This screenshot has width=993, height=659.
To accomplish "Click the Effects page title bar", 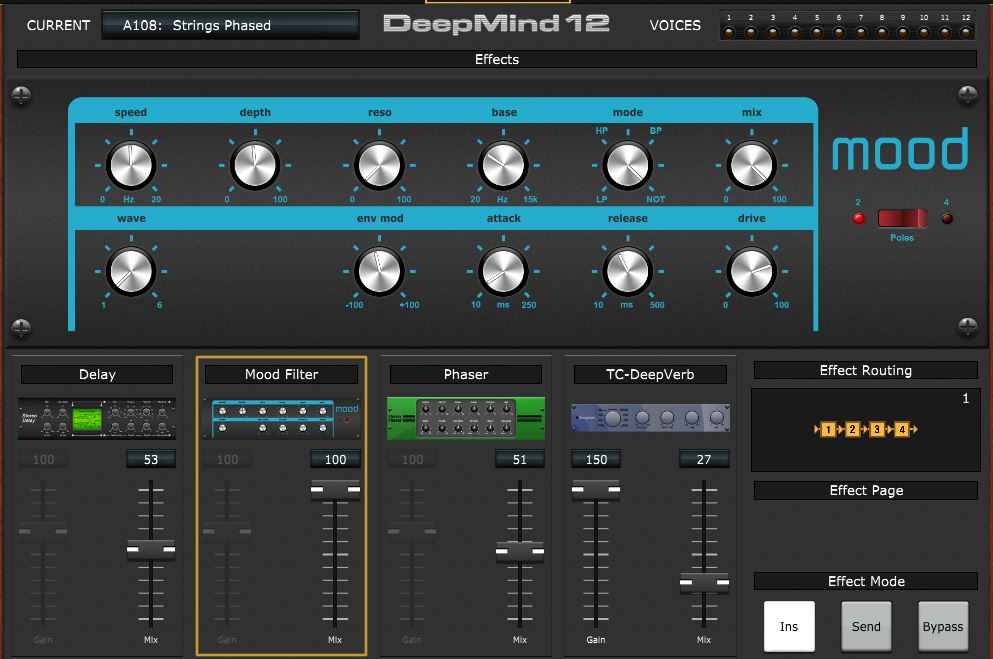I will 497,60.
